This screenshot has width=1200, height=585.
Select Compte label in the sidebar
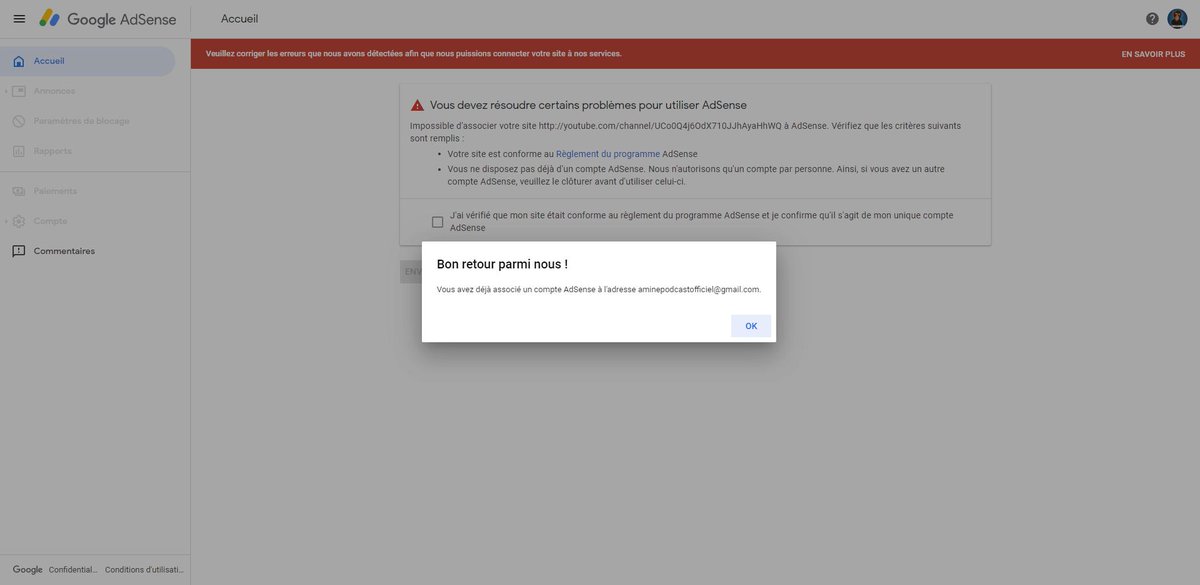(x=51, y=221)
